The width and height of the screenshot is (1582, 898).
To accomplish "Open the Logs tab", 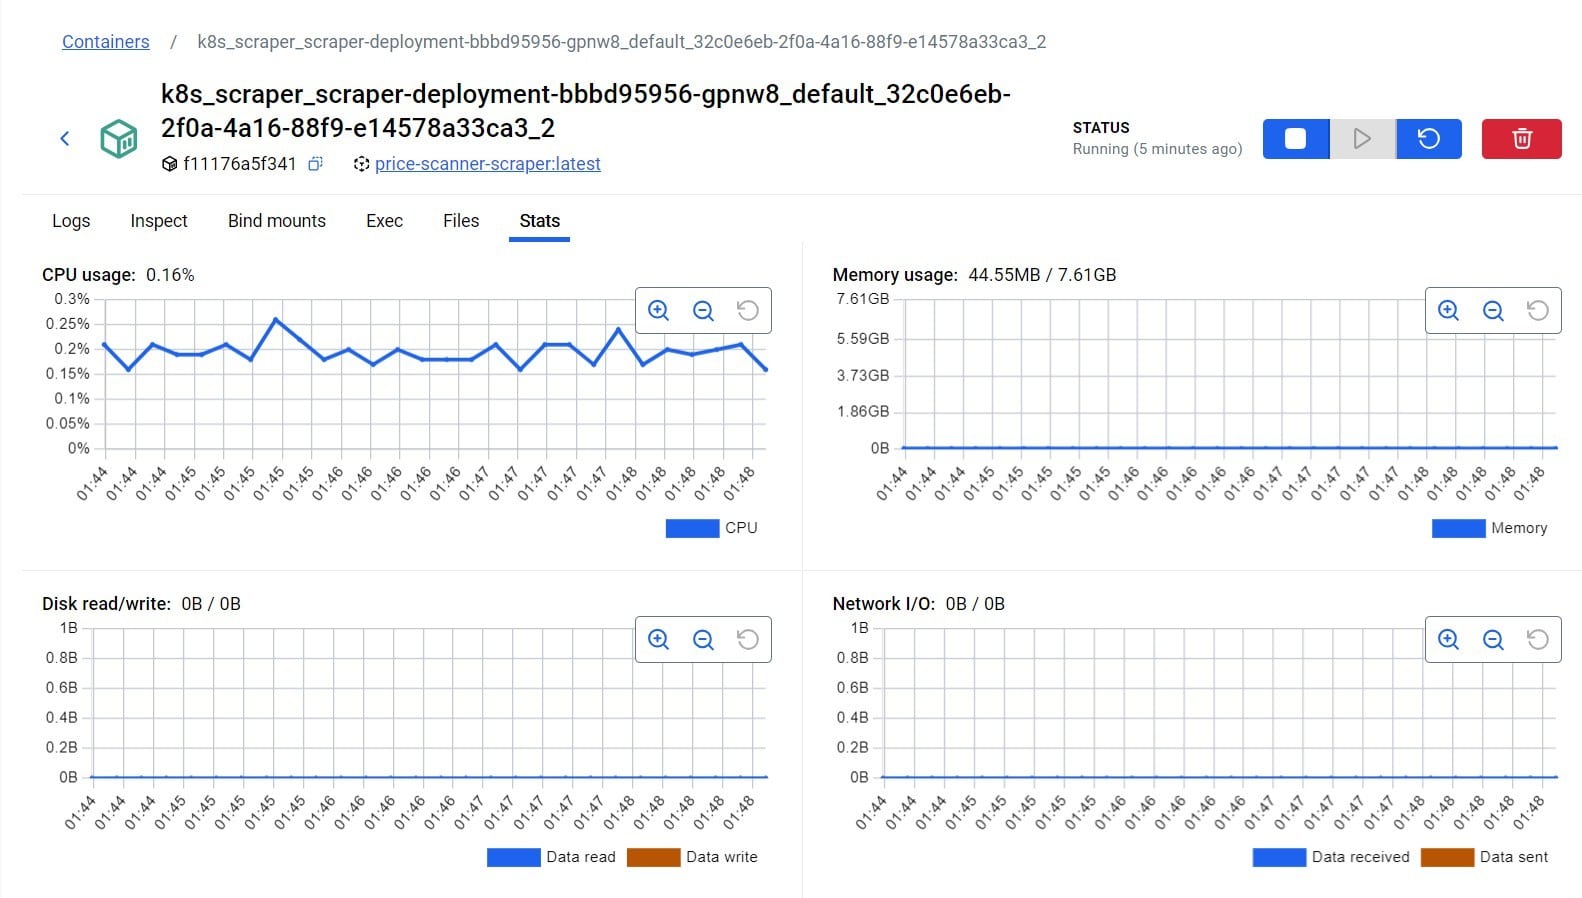I will (71, 221).
